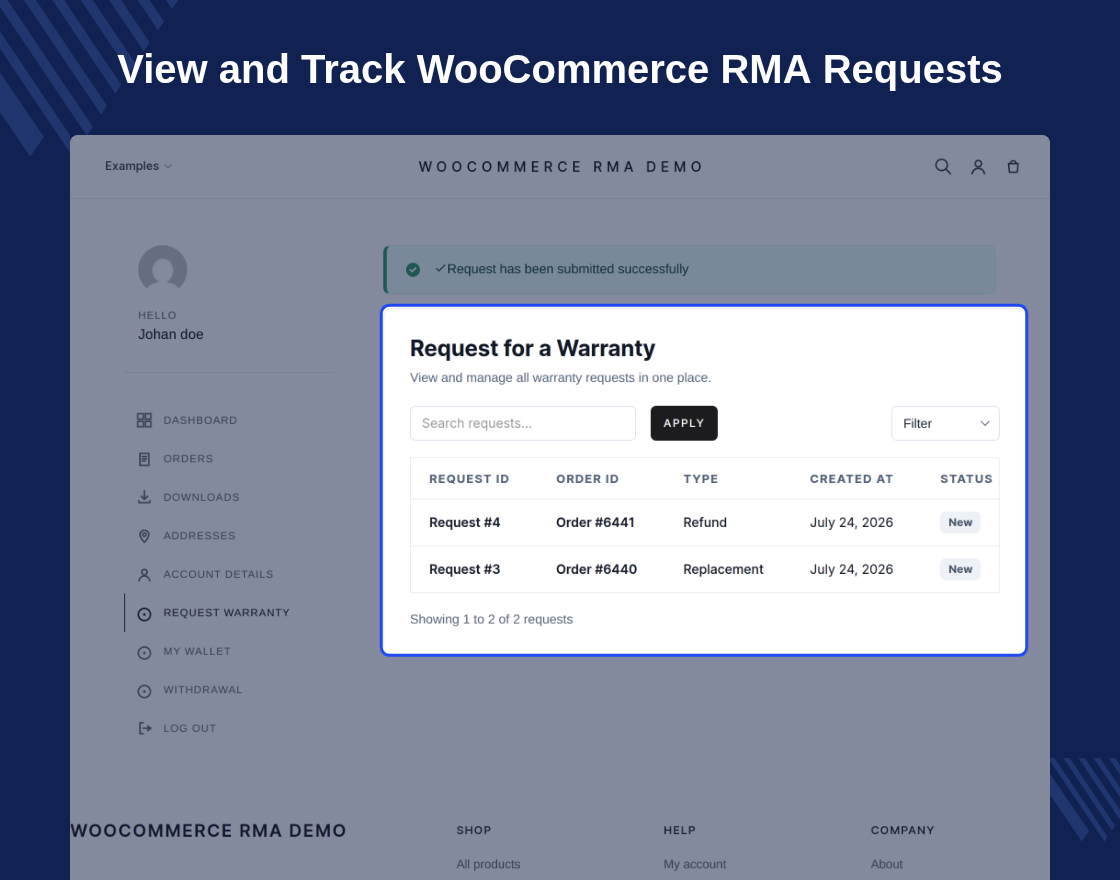The image size is (1120, 880).
Task: Click the SHOP footer heading
Action: point(474,830)
